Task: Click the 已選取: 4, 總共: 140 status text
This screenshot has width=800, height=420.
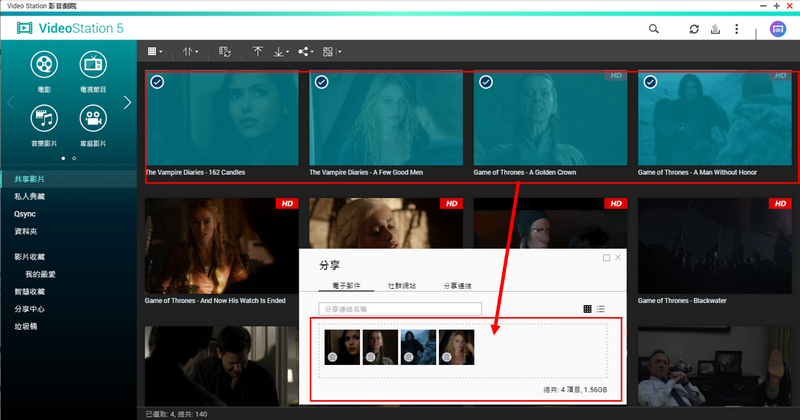Action: 177,414
